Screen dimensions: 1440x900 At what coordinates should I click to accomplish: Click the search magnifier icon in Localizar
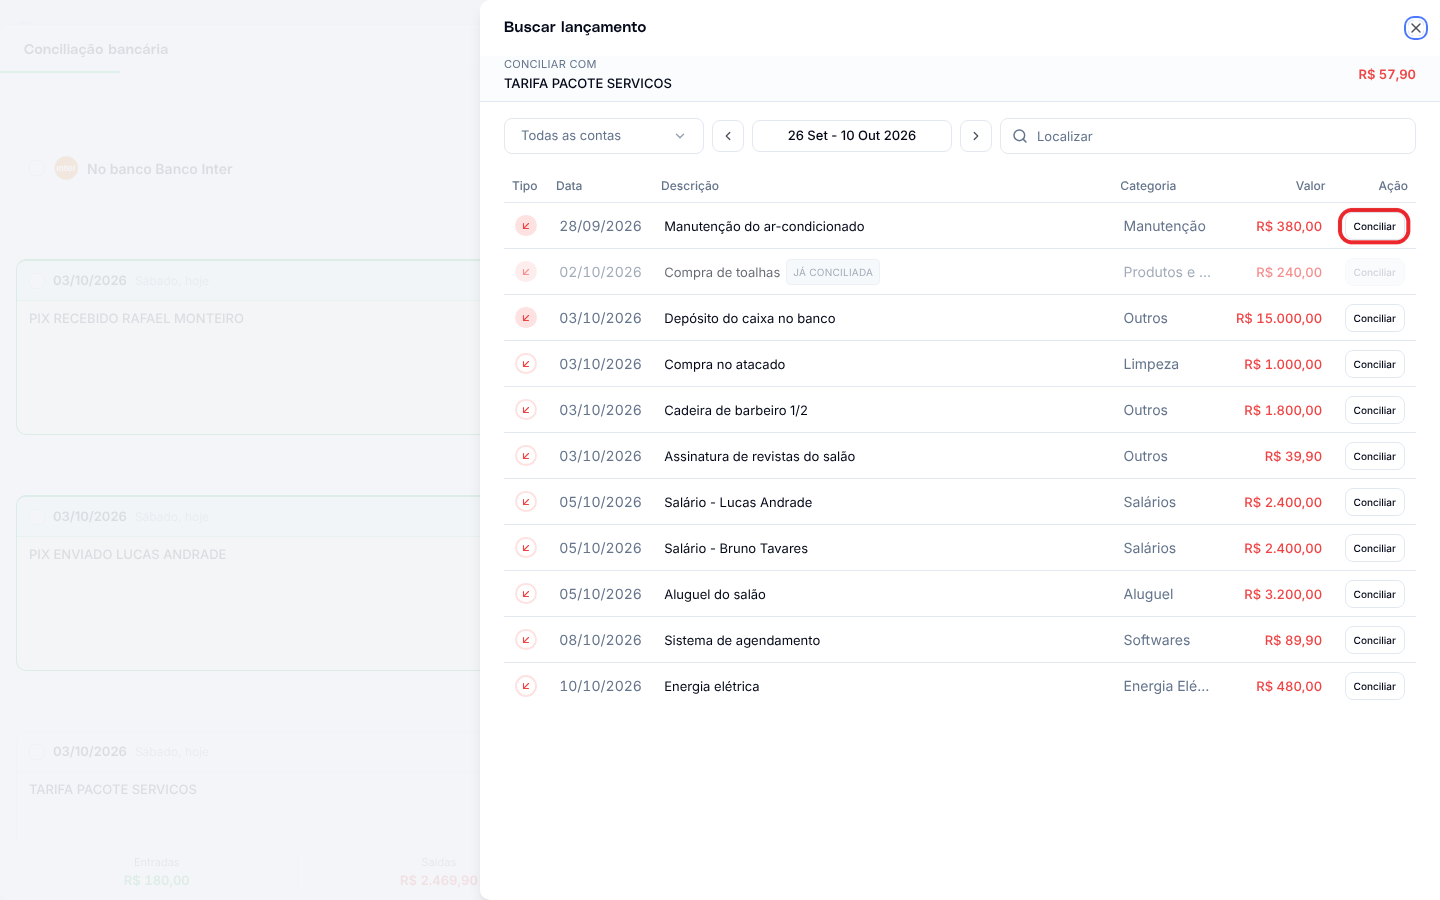pyautogui.click(x=1020, y=136)
